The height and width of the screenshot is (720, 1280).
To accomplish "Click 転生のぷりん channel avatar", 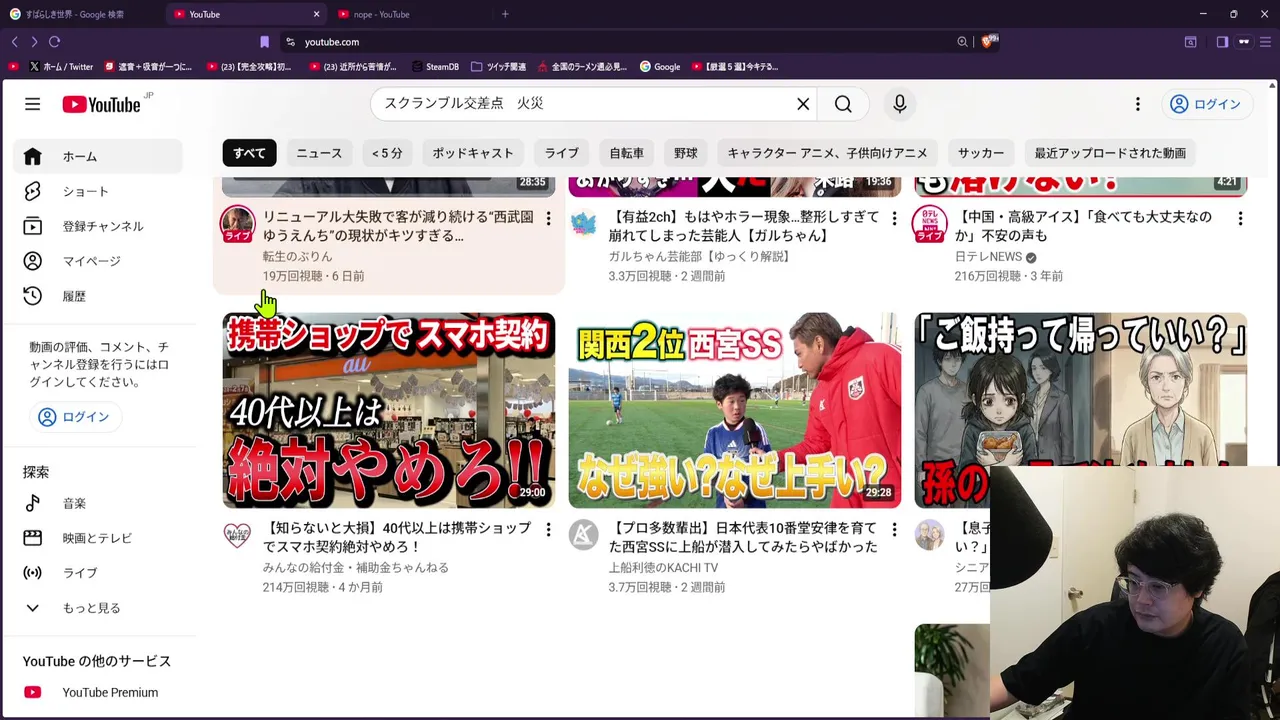I will tap(237, 224).
